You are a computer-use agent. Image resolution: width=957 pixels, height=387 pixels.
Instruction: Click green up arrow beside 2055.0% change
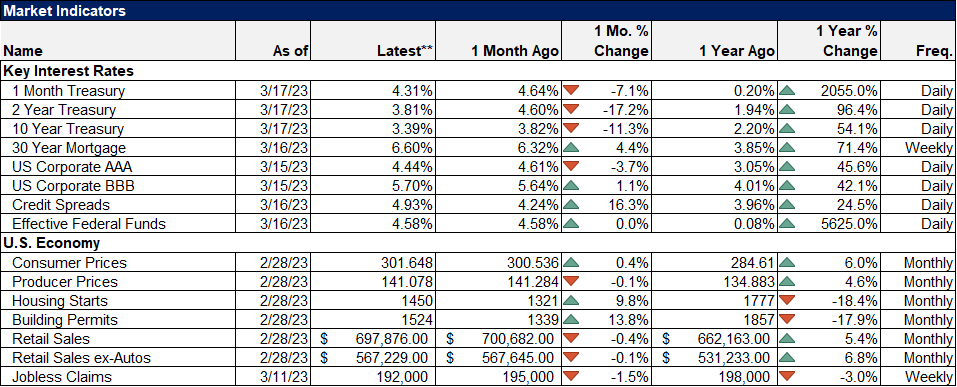click(x=787, y=91)
